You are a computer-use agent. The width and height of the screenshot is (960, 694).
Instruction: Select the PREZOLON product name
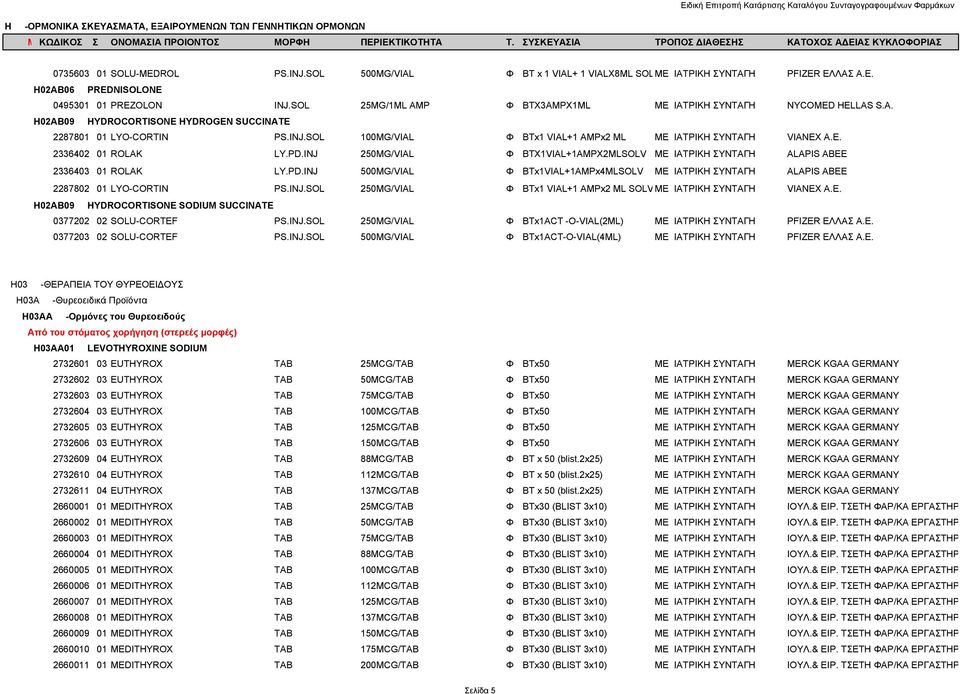(x=136, y=105)
